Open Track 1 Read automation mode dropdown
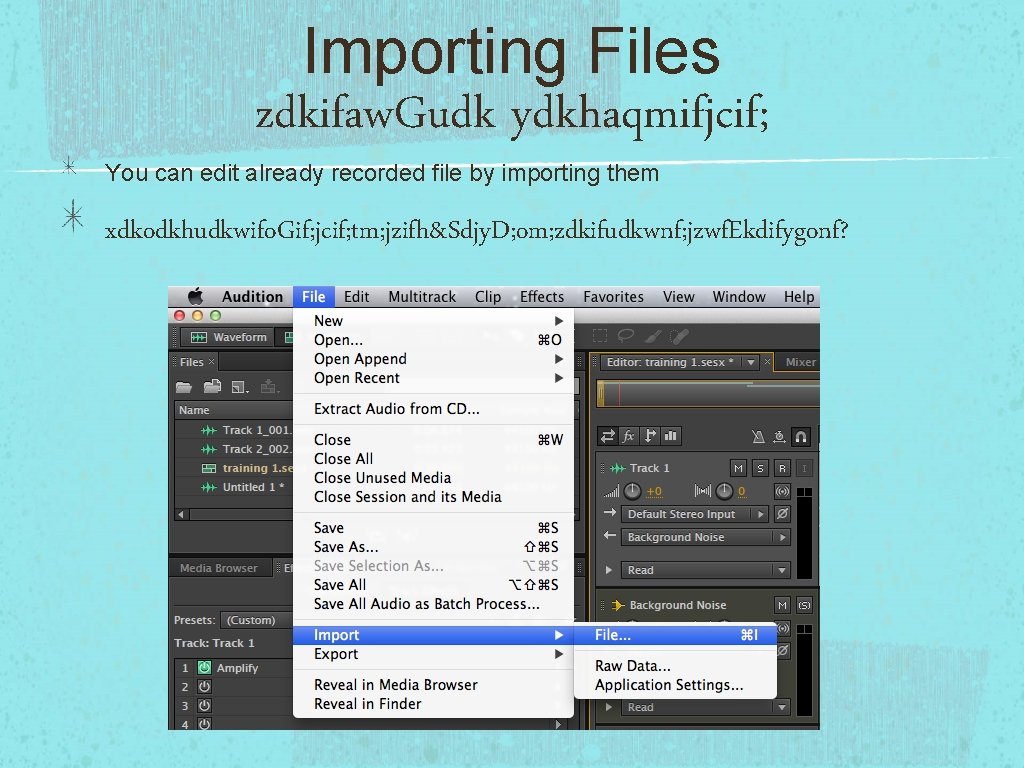The image size is (1024, 768). click(x=705, y=570)
